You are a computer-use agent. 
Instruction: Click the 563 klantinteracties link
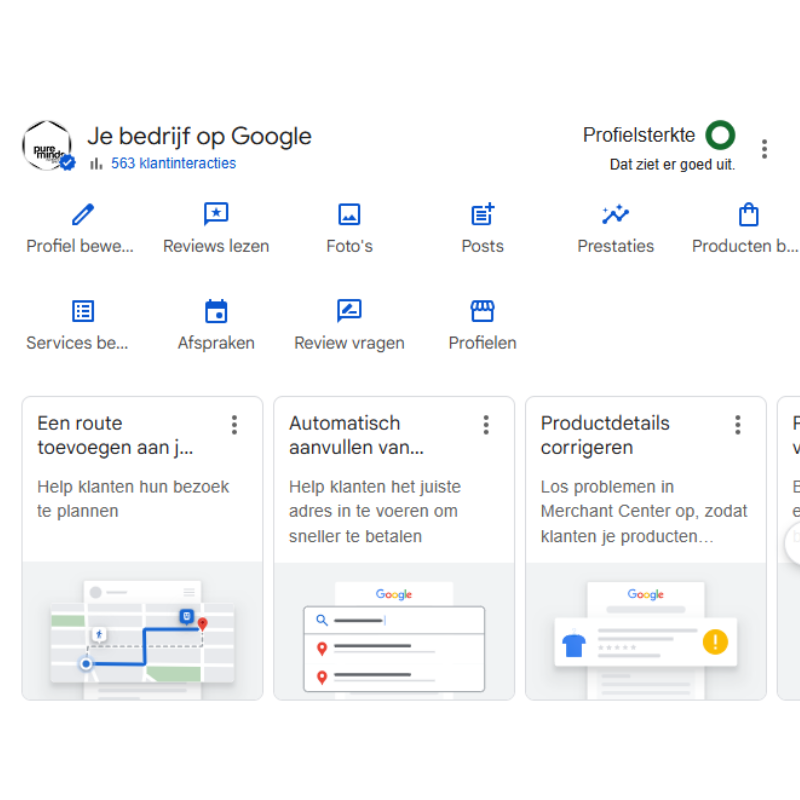173,164
